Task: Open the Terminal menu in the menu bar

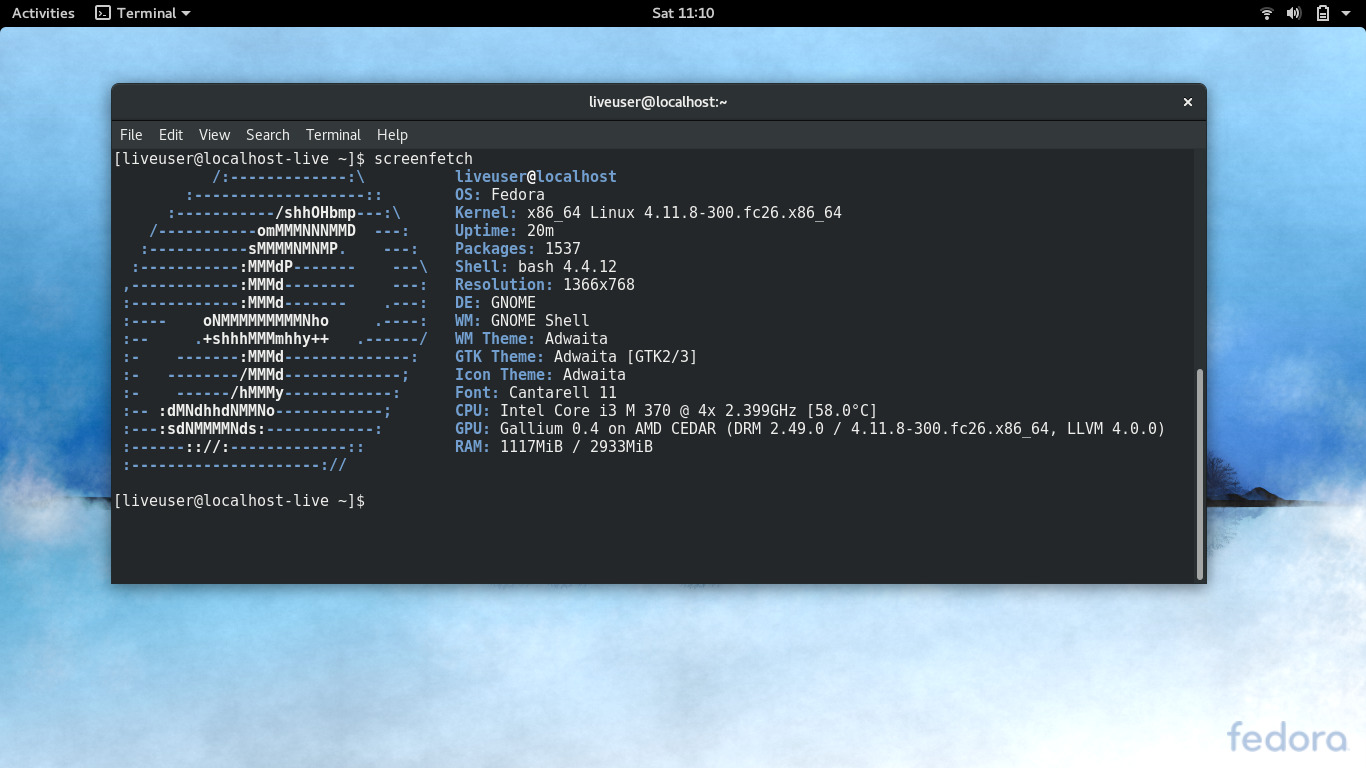Action: tap(333, 135)
